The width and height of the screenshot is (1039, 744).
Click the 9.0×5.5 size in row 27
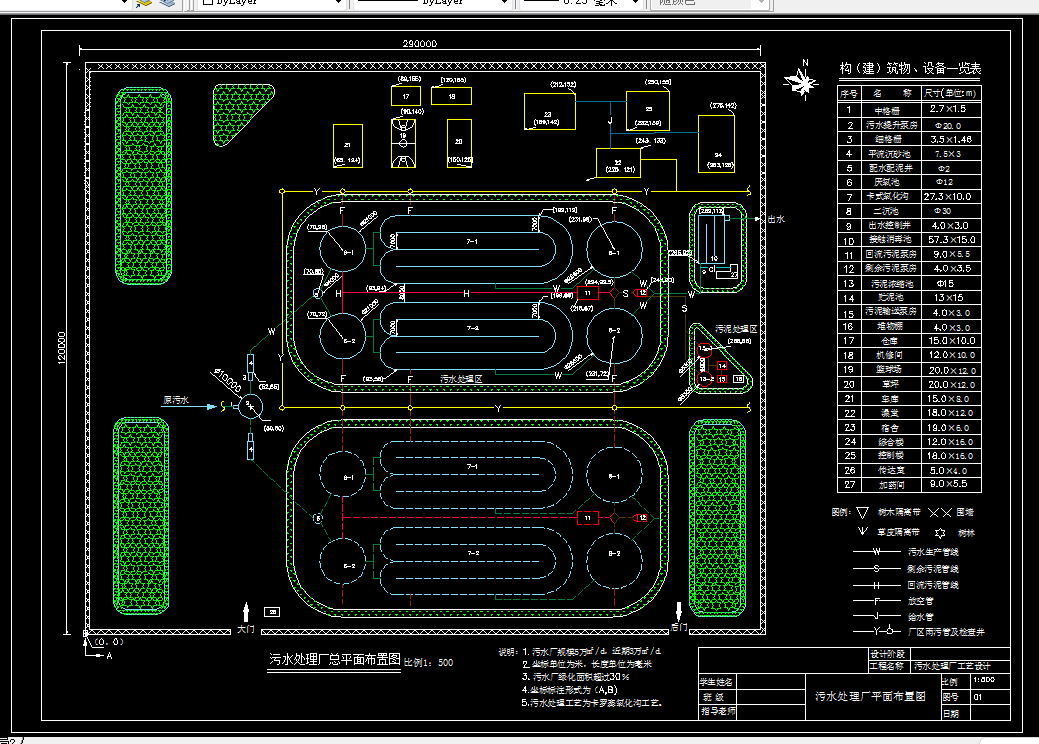coord(948,484)
